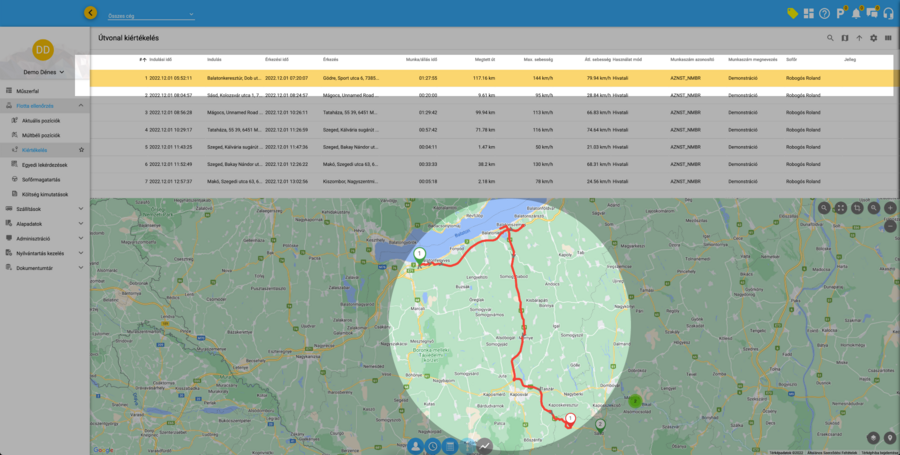Sort by Indulási idő column header
The height and width of the screenshot is (455, 900).
point(160,59)
